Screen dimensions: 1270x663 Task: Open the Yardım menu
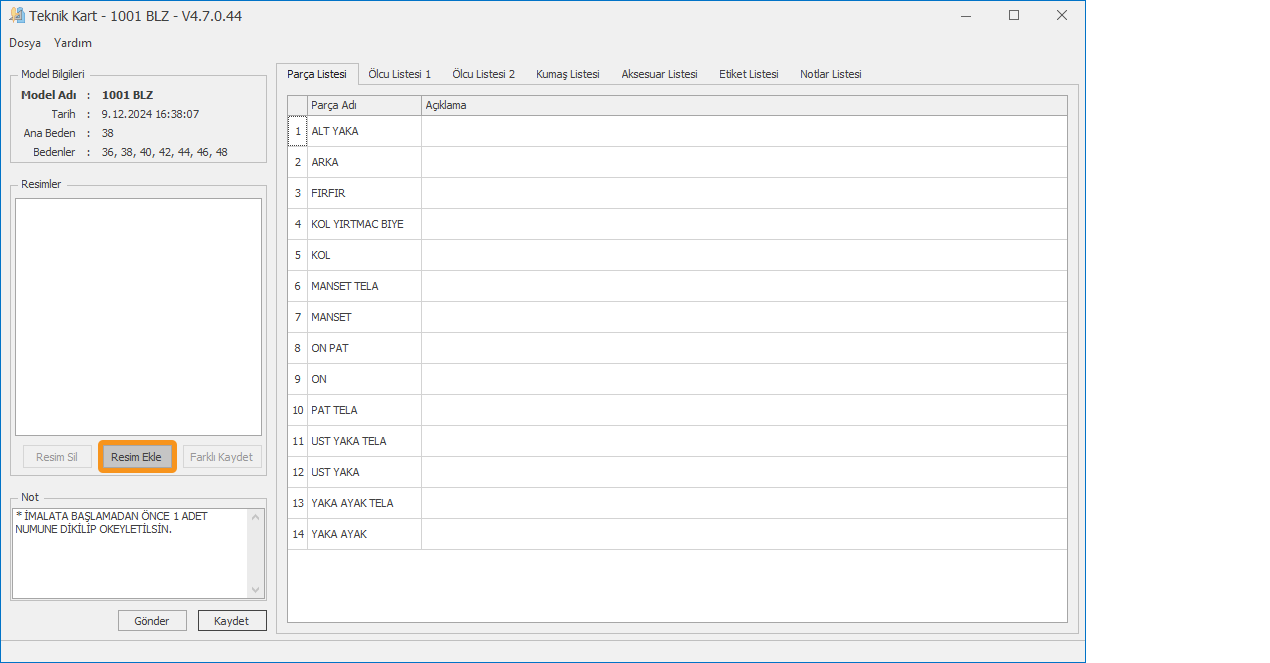click(73, 43)
